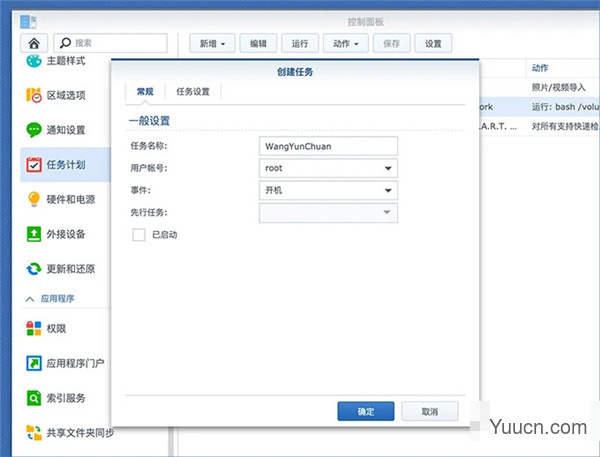This screenshot has width=600, height=457.
Task: Select 通知设置 in the sidebar
Action: [x=66, y=130]
